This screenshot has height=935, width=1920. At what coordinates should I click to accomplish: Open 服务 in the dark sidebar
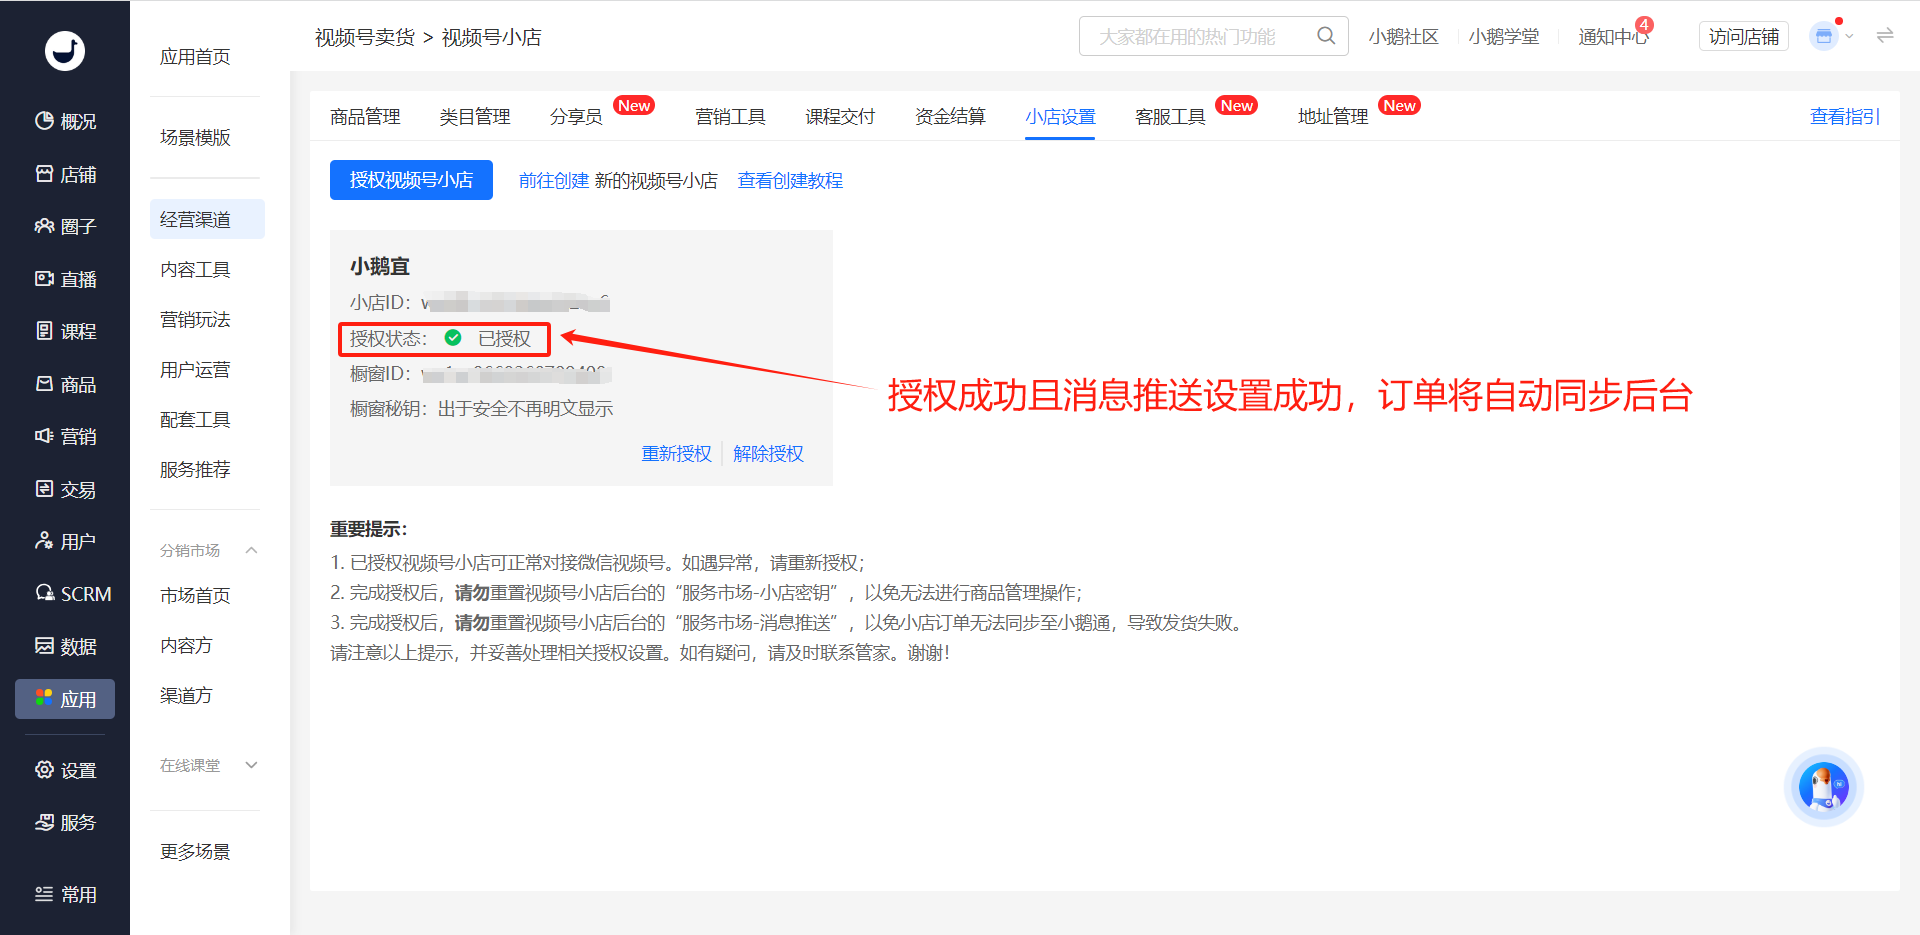65,822
